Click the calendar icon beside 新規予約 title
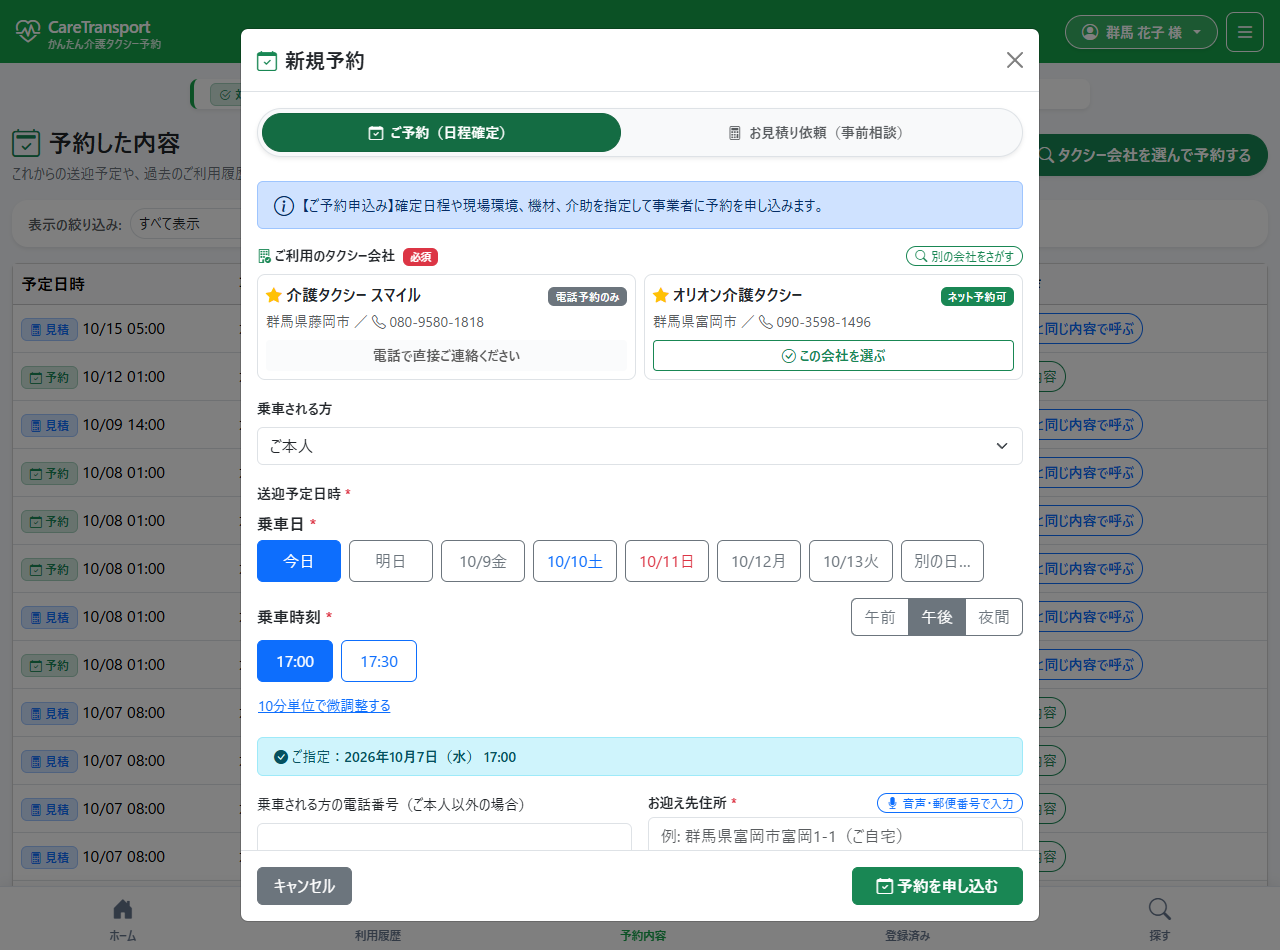This screenshot has width=1280, height=950. click(x=267, y=61)
